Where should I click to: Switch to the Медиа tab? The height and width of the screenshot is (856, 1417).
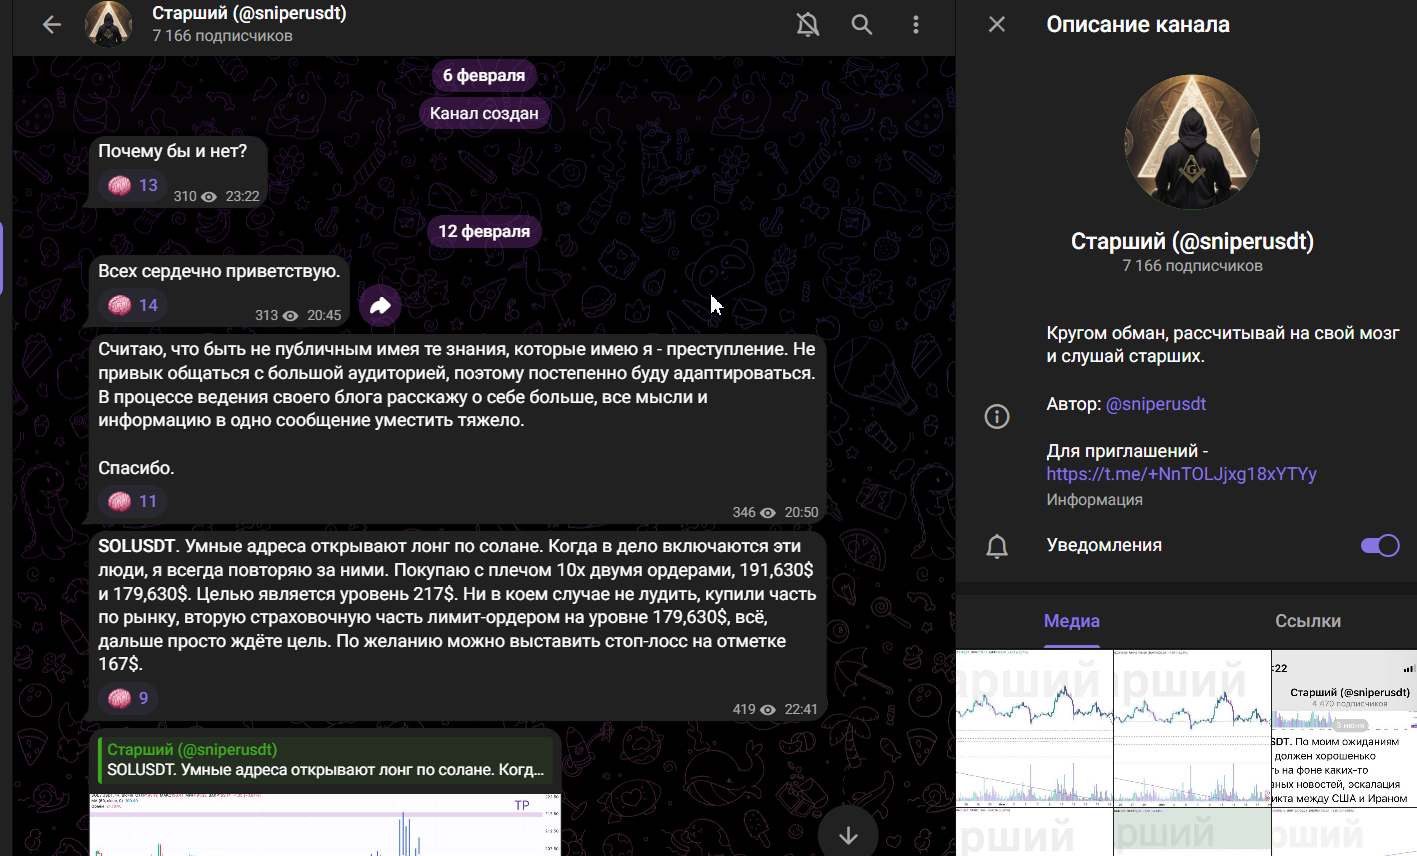coord(1071,621)
